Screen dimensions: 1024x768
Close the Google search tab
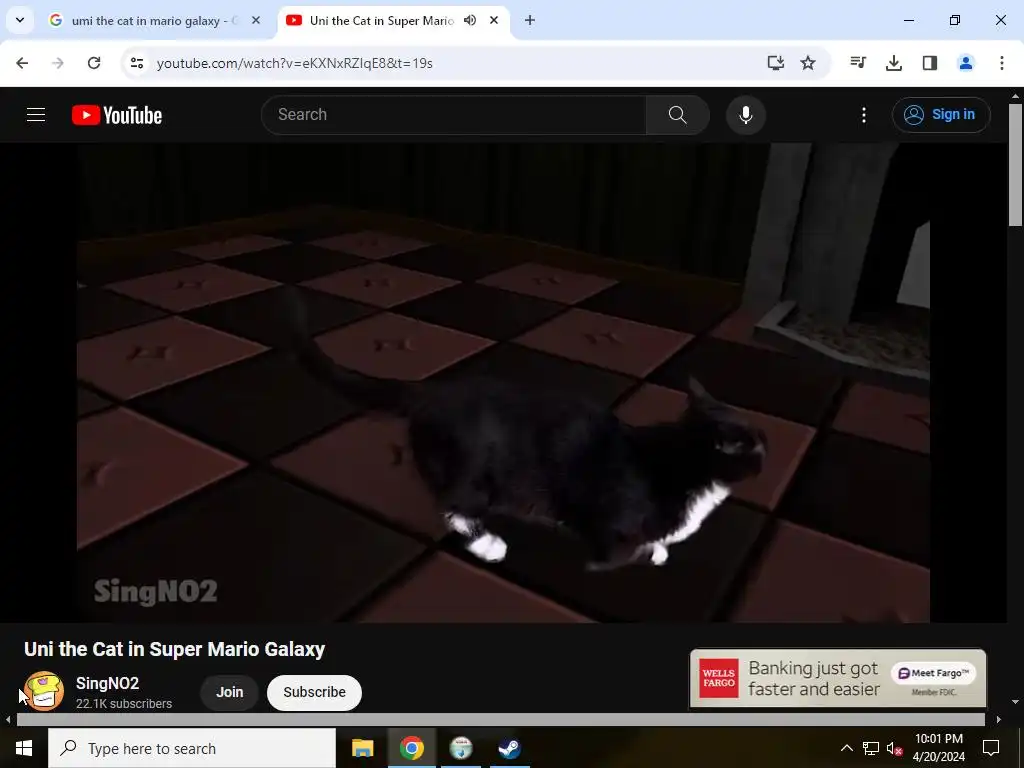256,20
